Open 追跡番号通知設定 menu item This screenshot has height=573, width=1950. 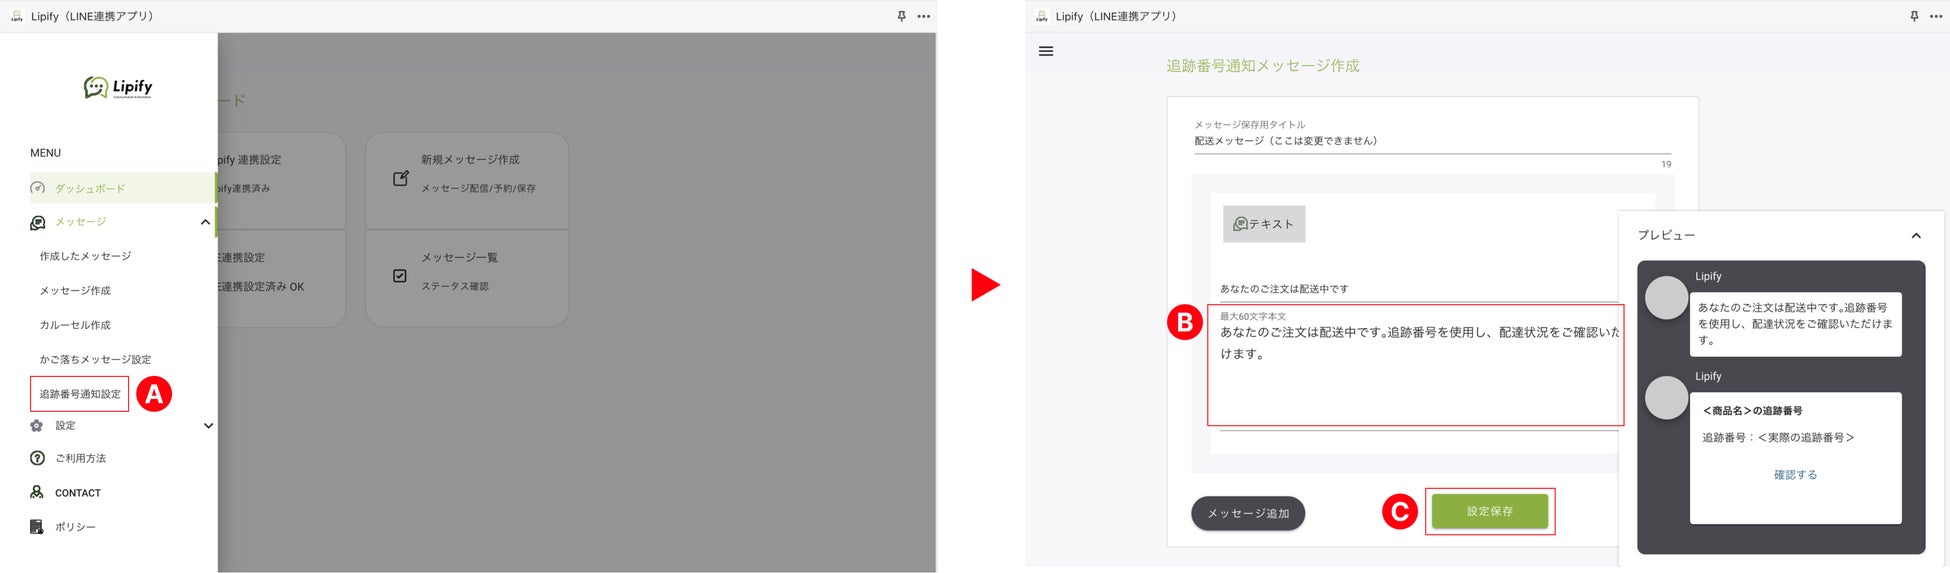pos(80,394)
